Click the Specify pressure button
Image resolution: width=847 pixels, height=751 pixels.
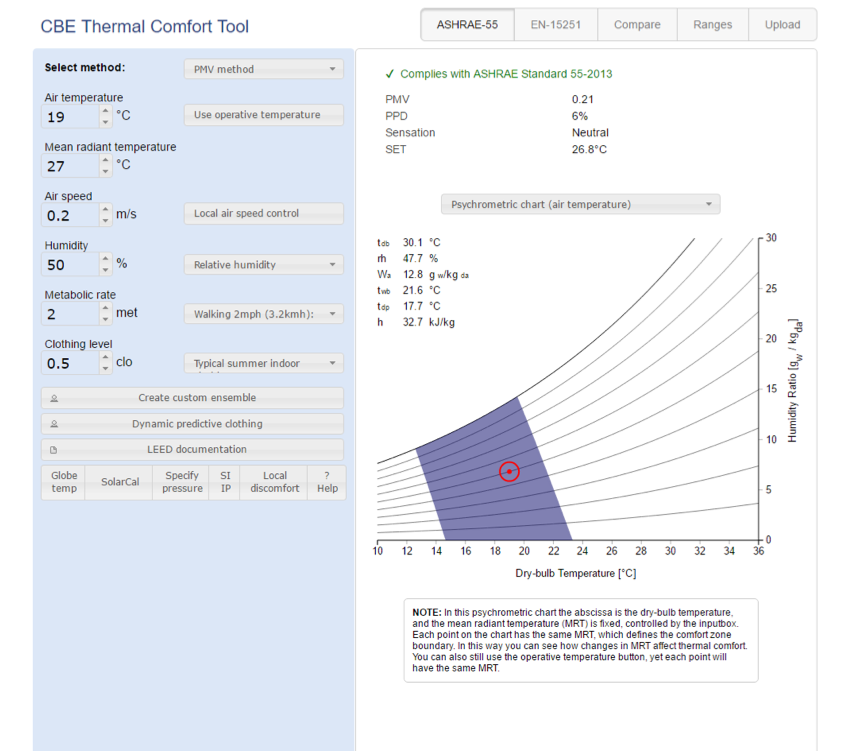181,482
